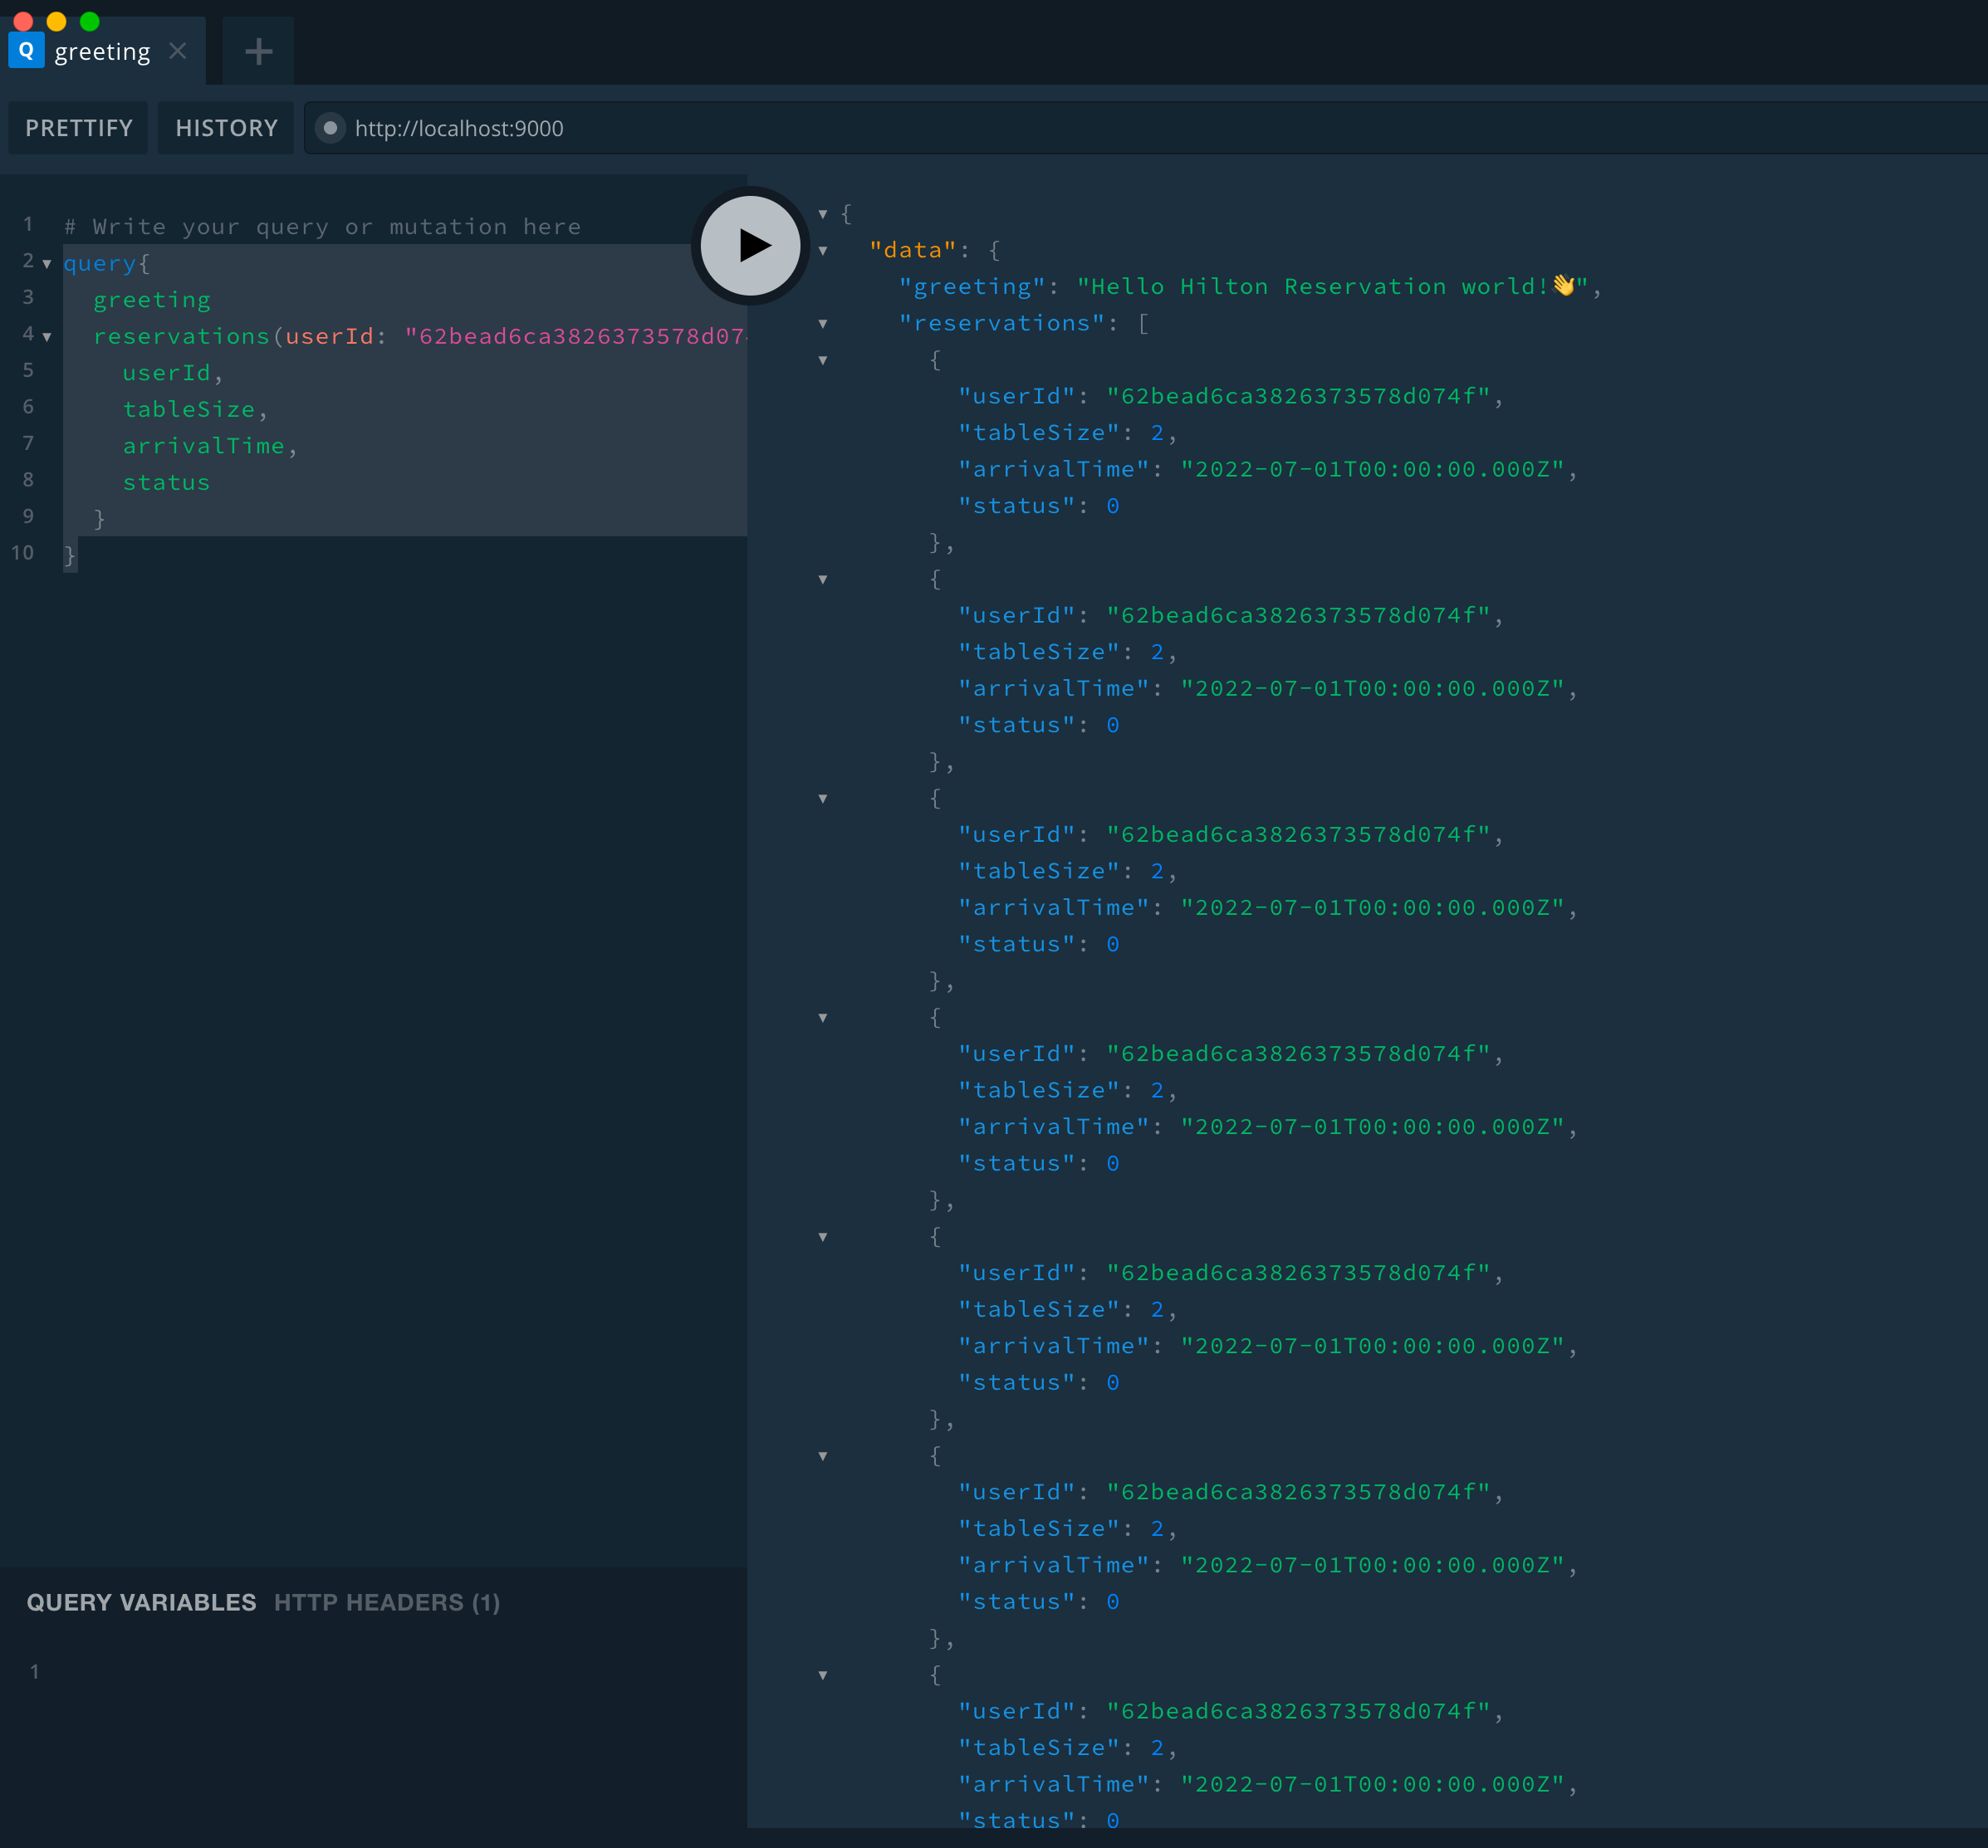Click the macOS green fullscreen button
The width and height of the screenshot is (1988, 1848).
(89, 21)
